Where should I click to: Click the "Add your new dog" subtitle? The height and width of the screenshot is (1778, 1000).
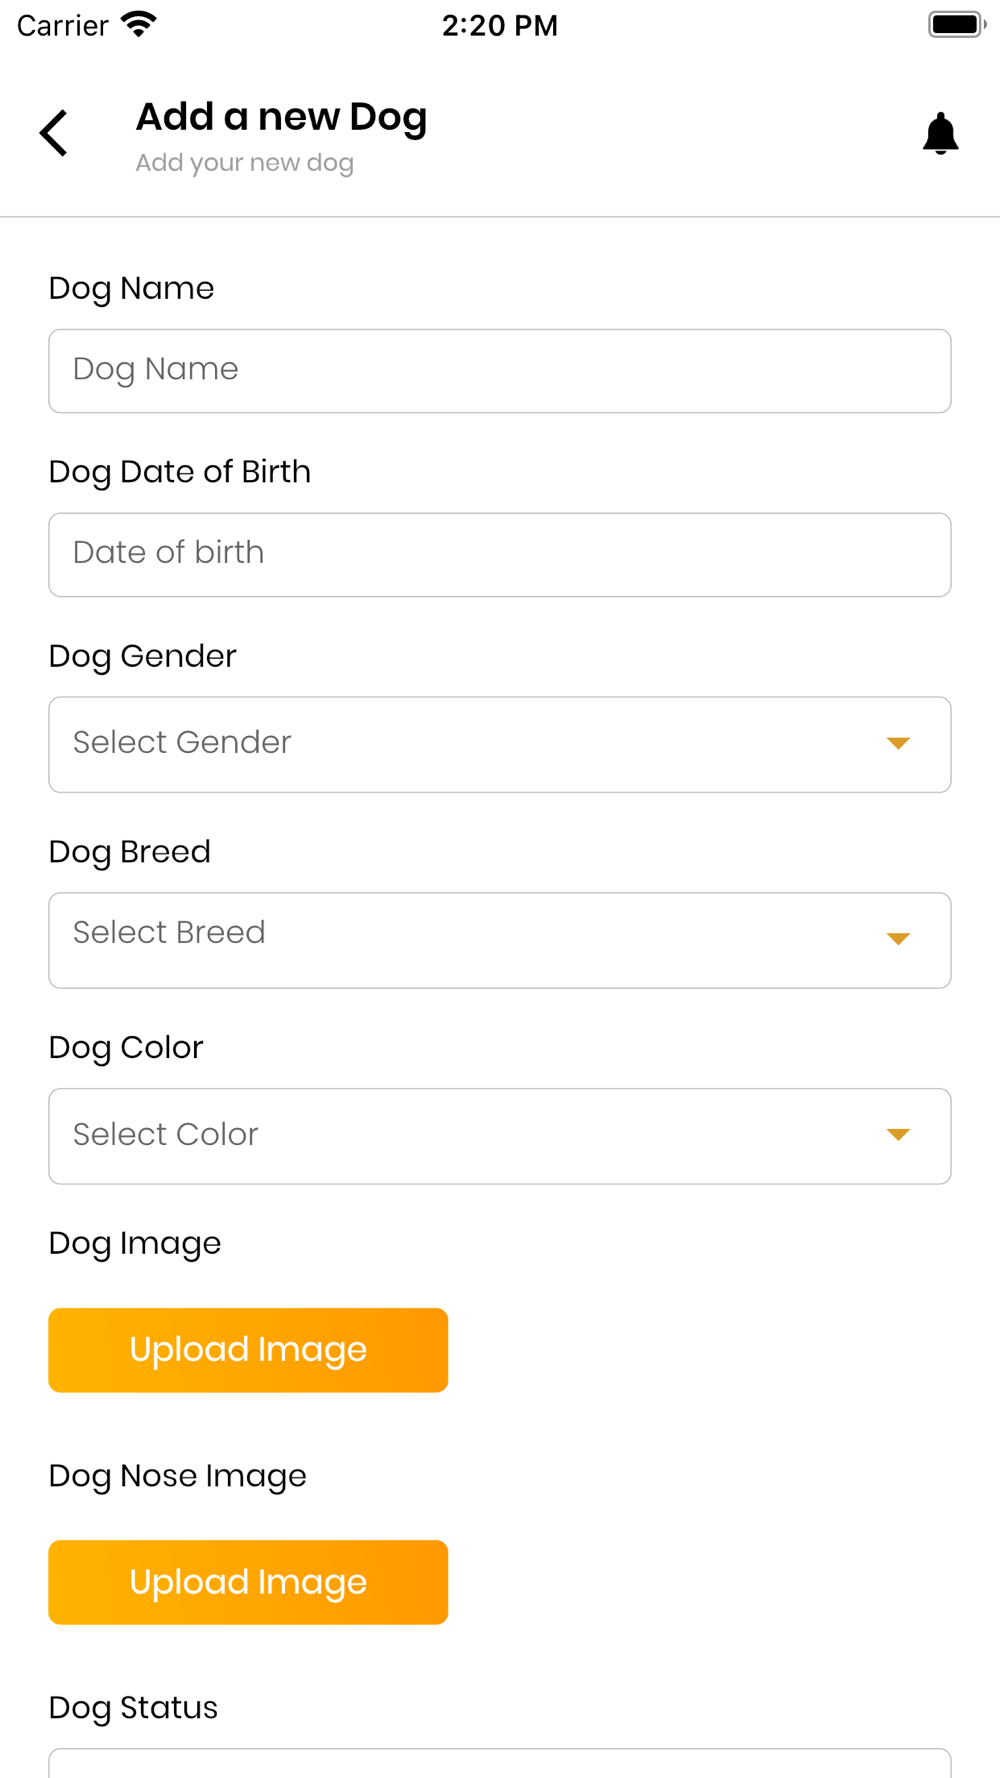click(245, 163)
